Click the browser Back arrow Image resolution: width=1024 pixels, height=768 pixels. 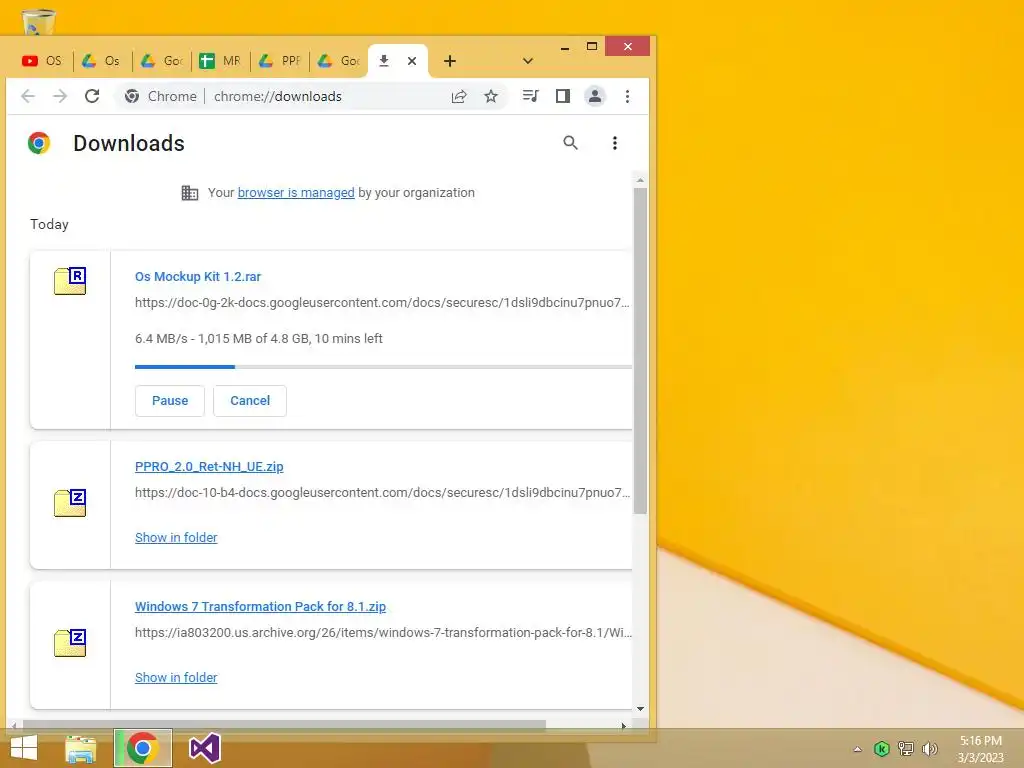pos(28,96)
